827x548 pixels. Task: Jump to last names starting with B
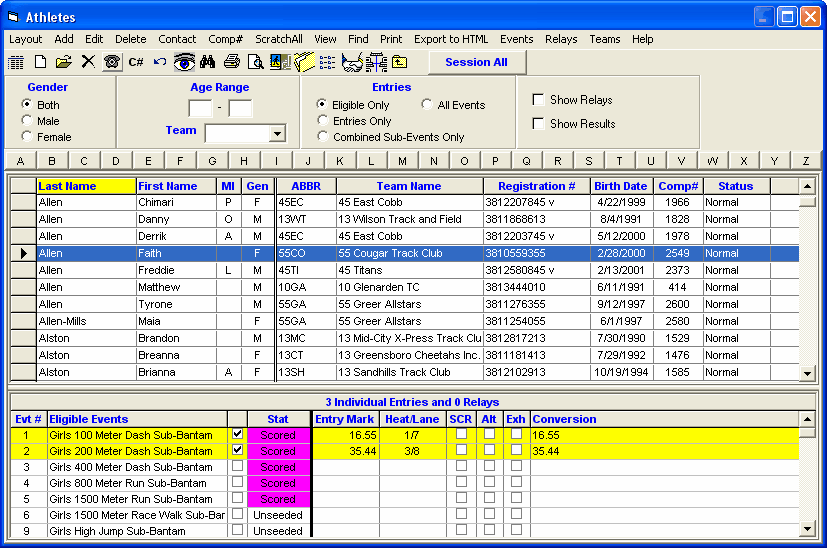[52, 161]
